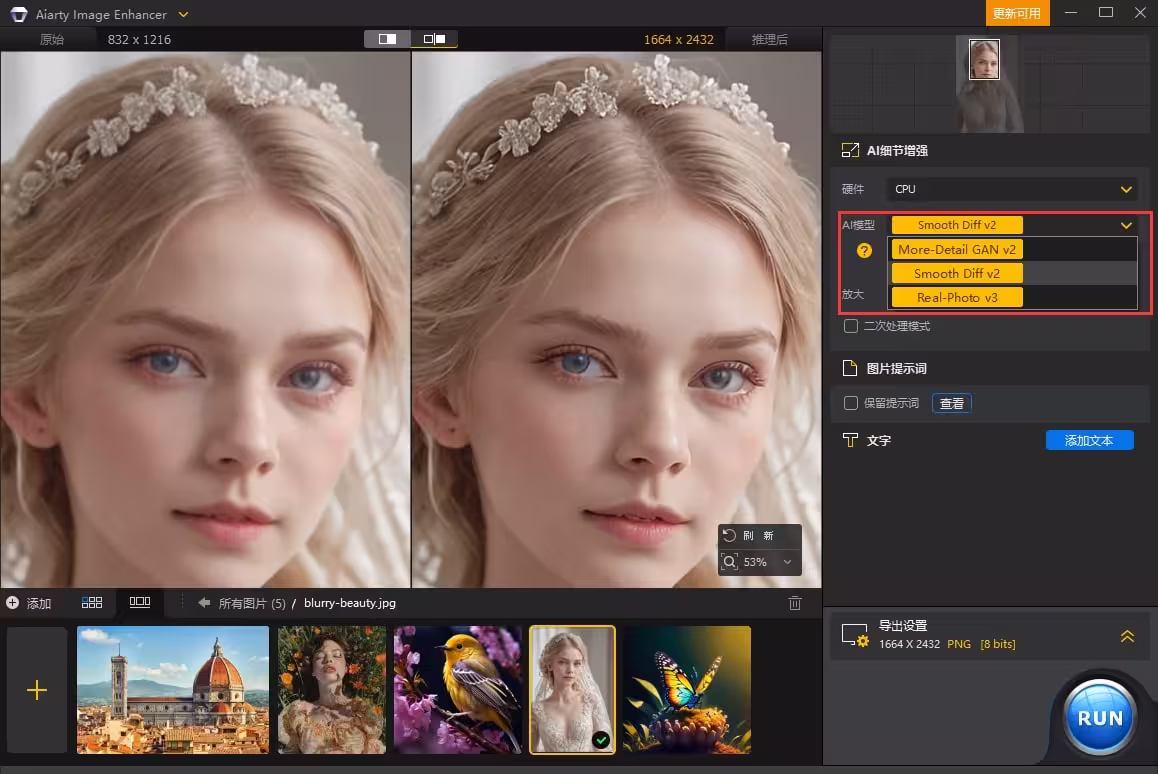Expand the AI model selector showing Smooth Diff v2
Viewport: 1158px width, 774px height.
(1012, 225)
